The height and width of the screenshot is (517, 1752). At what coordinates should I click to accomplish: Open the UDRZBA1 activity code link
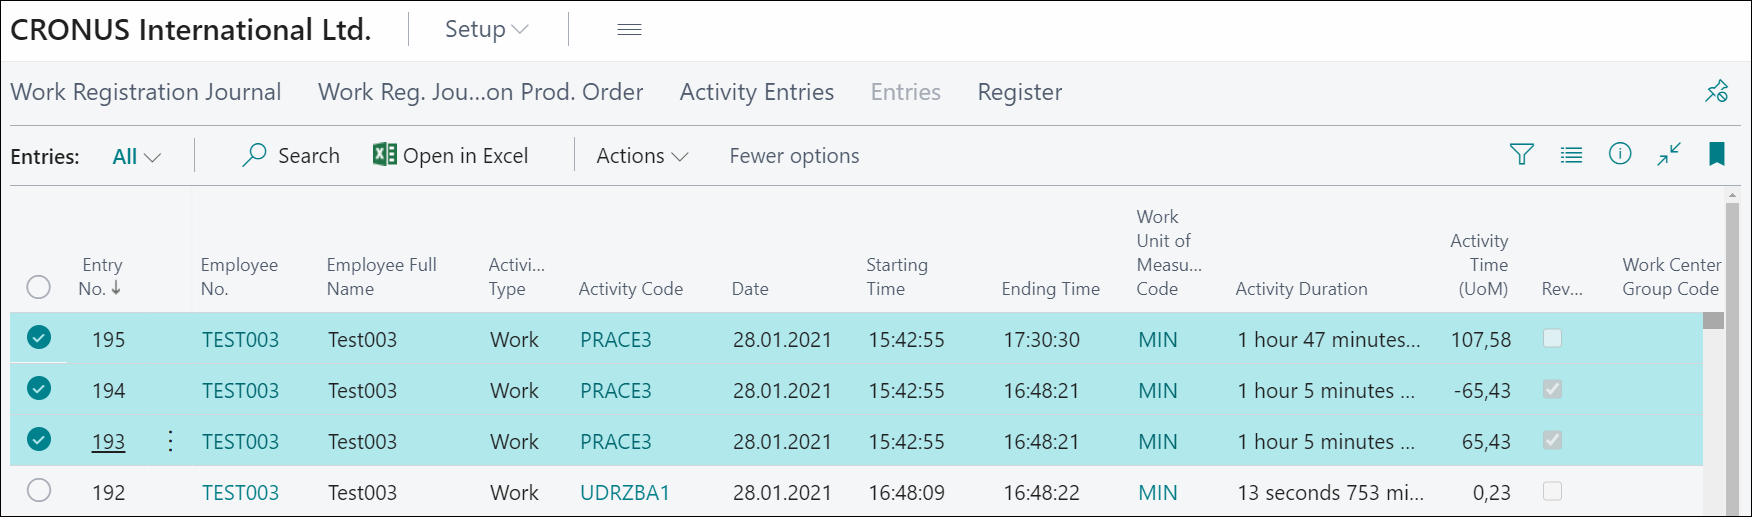pos(625,493)
